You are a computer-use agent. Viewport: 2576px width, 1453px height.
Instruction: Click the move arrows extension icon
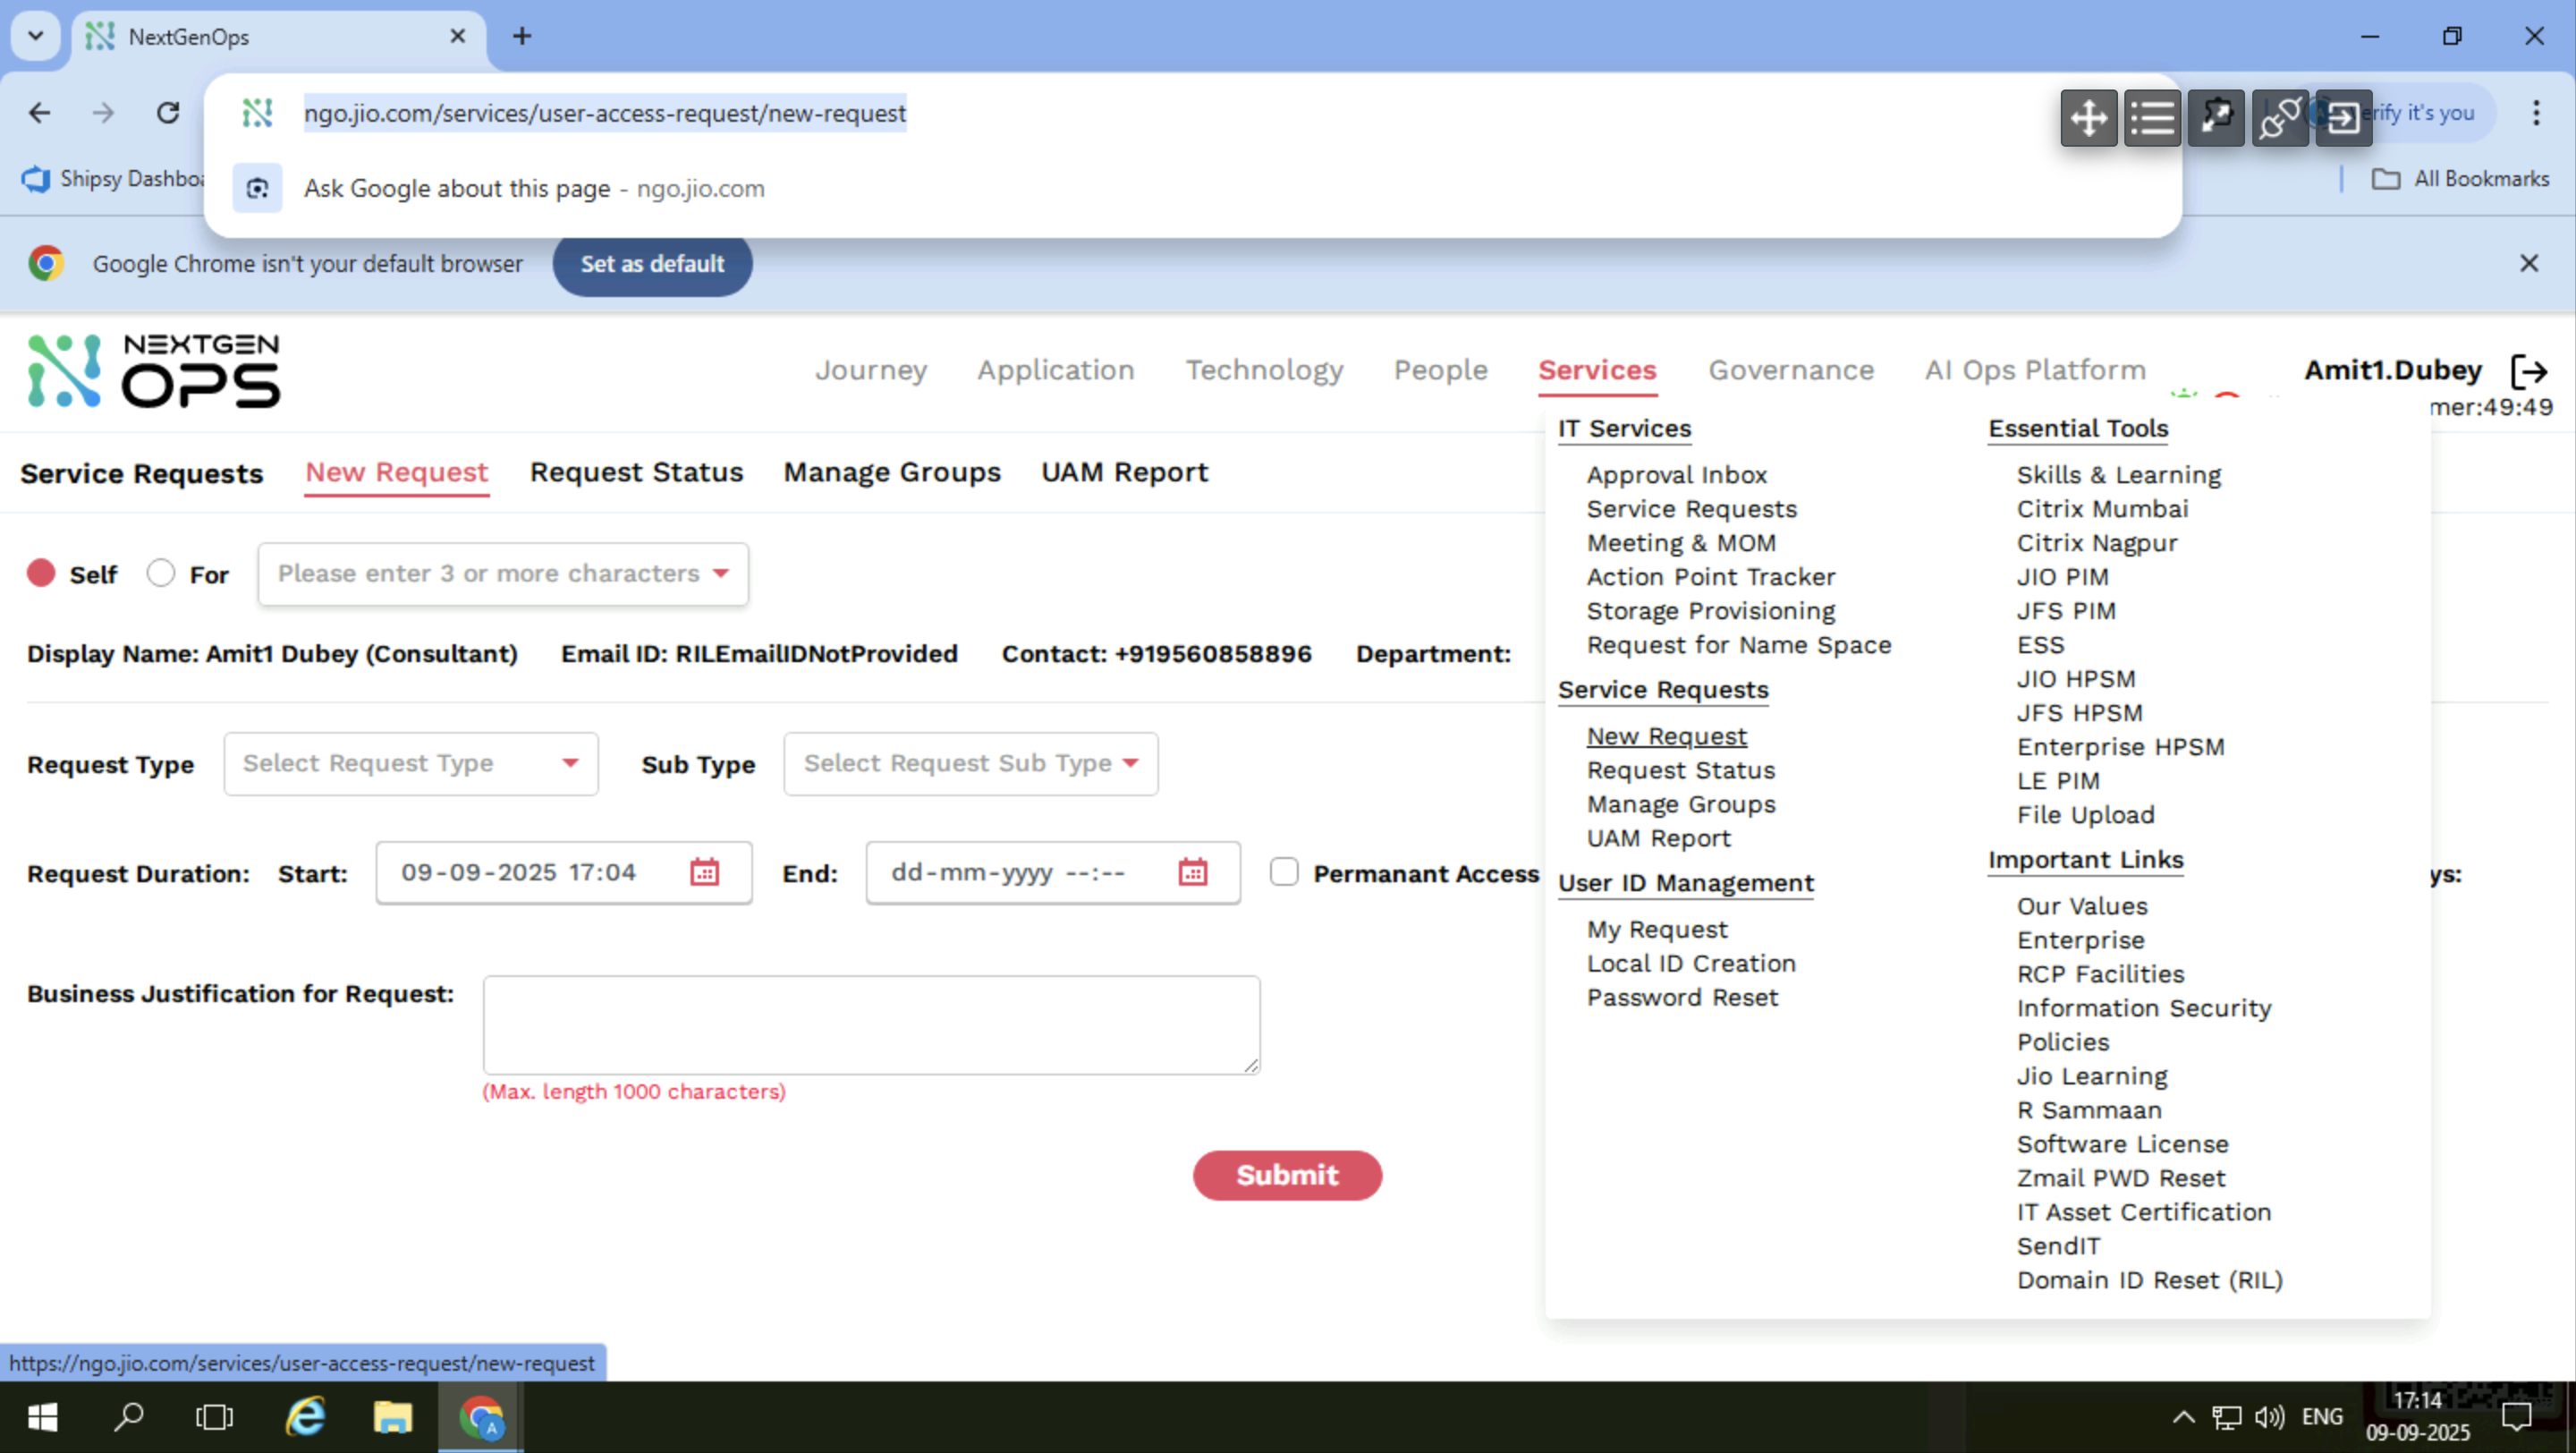pyautogui.click(x=2089, y=118)
